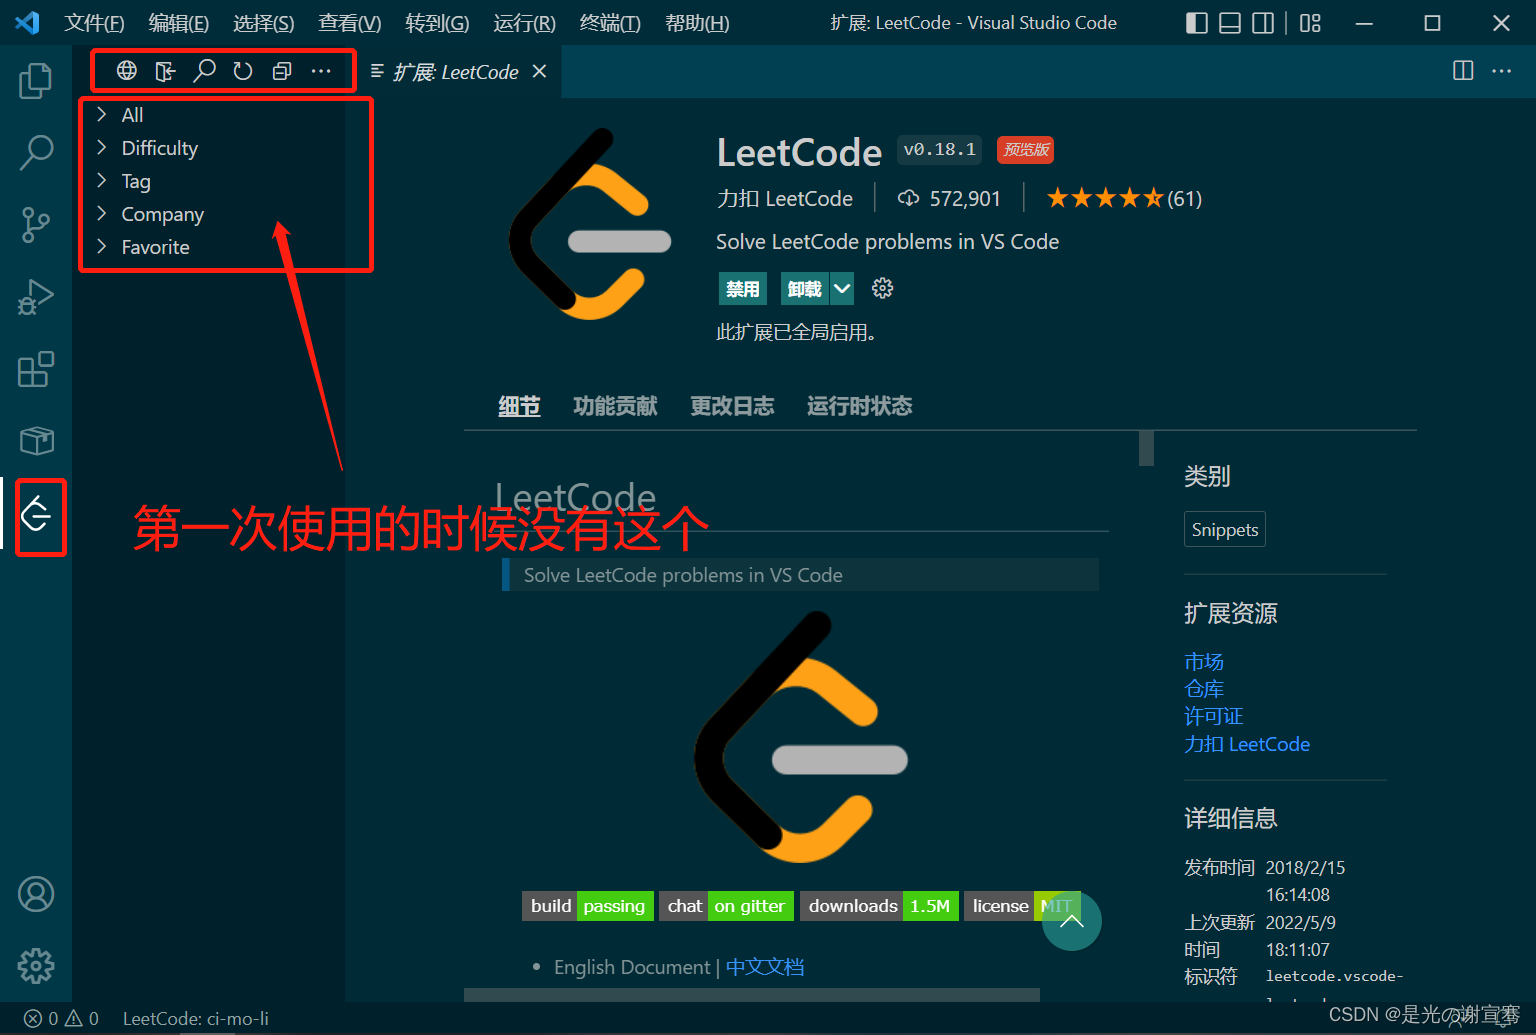Open the Source Control view
The width and height of the screenshot is (1536, 1035).
36,225
